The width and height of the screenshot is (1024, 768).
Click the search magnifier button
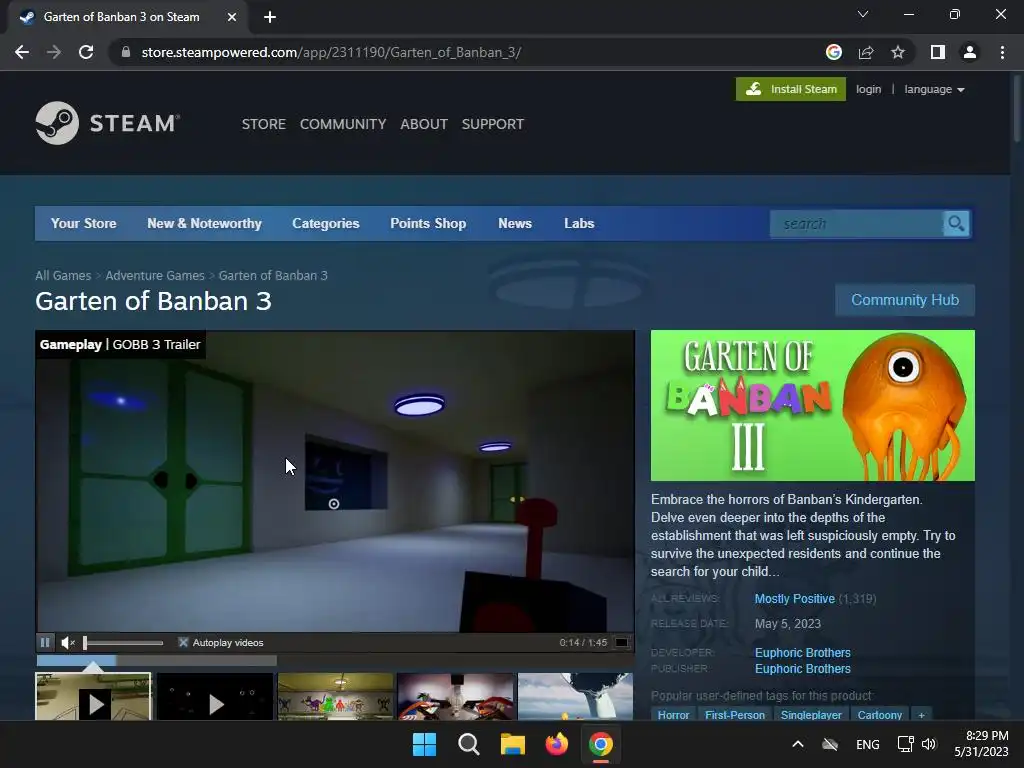point(956,223)
